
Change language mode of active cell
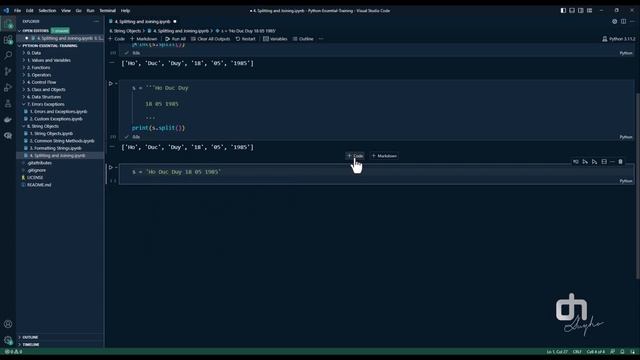[x=626, y=181]
